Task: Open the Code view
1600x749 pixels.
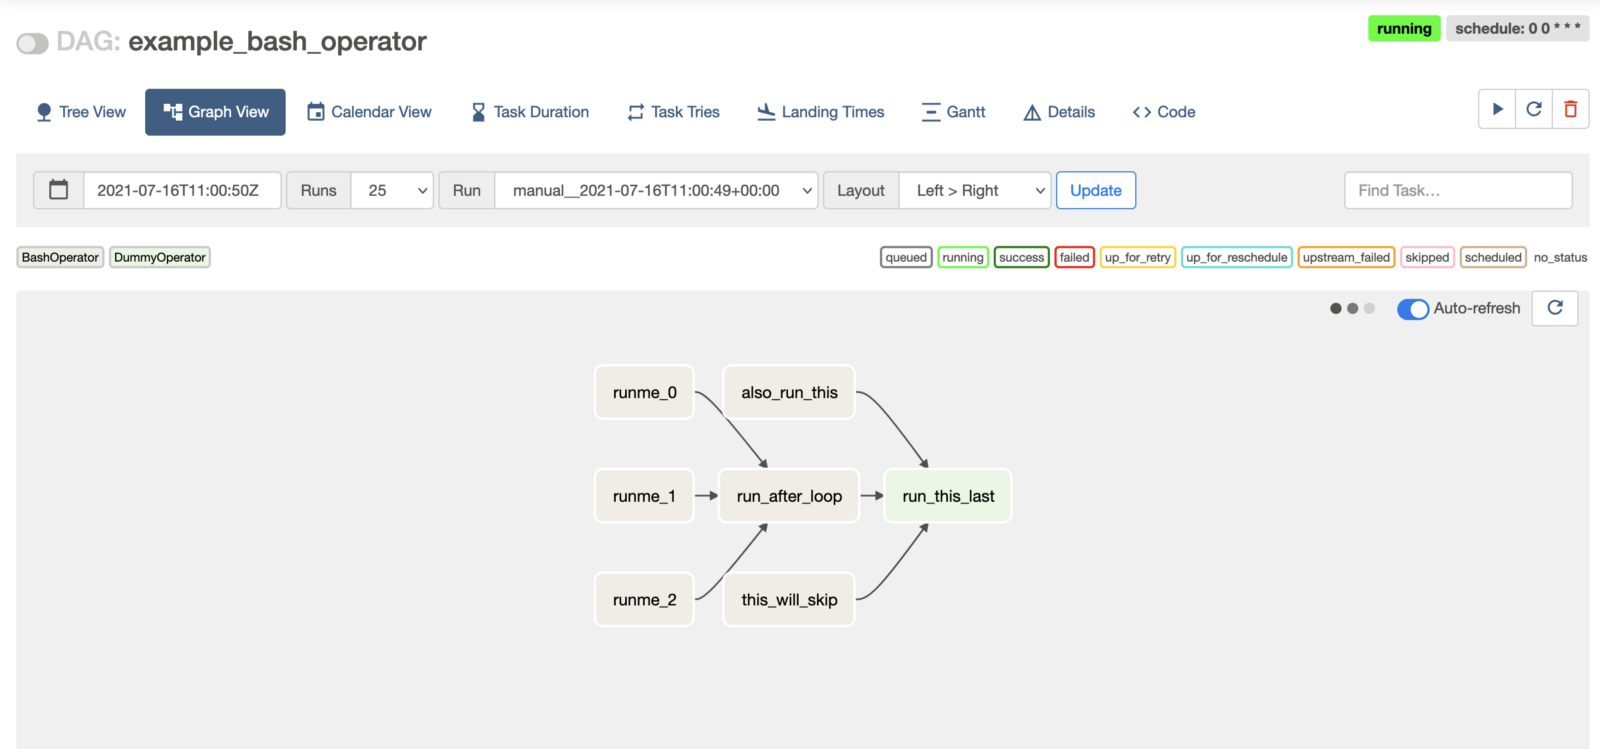Action: (x=1164, y=112)
